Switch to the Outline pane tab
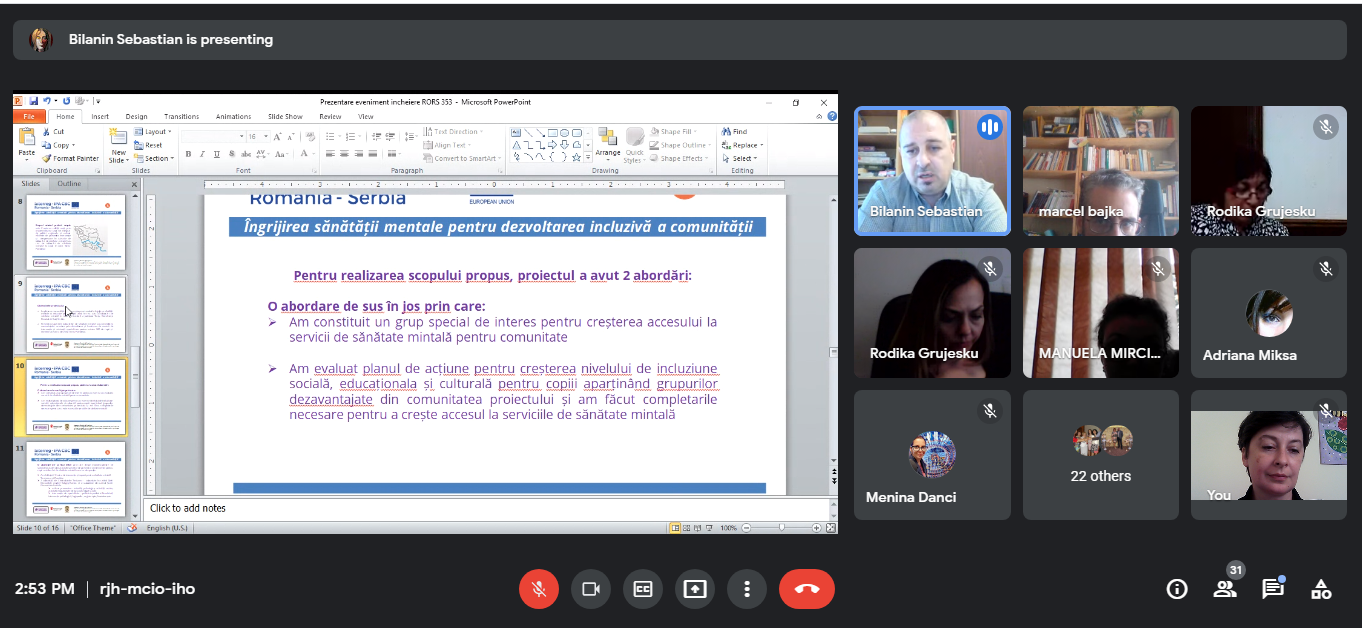 (x=69, y=184)
